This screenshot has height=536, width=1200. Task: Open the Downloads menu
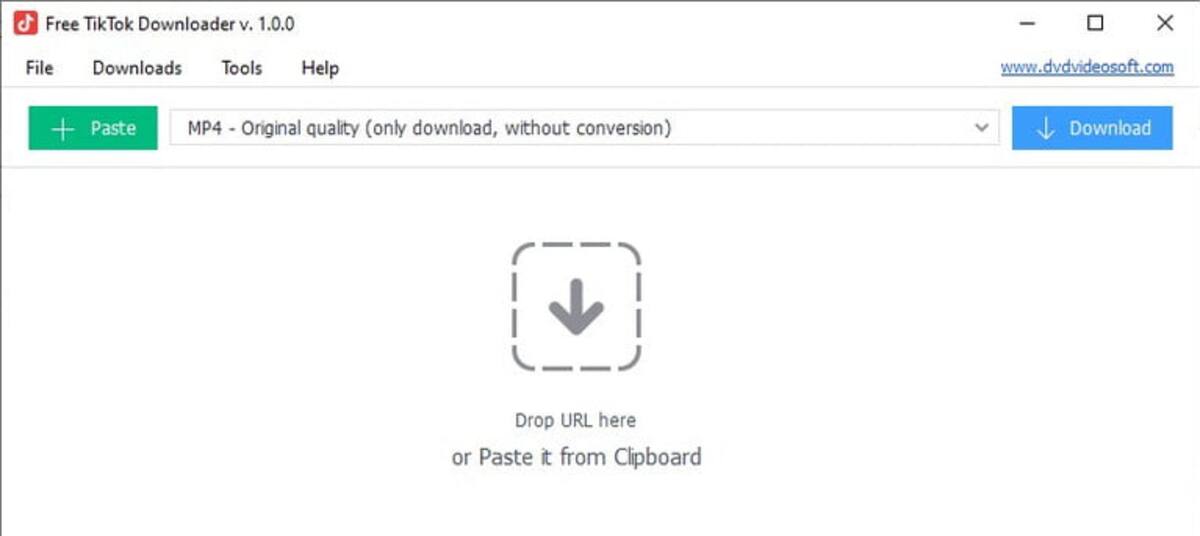(137, 68)
